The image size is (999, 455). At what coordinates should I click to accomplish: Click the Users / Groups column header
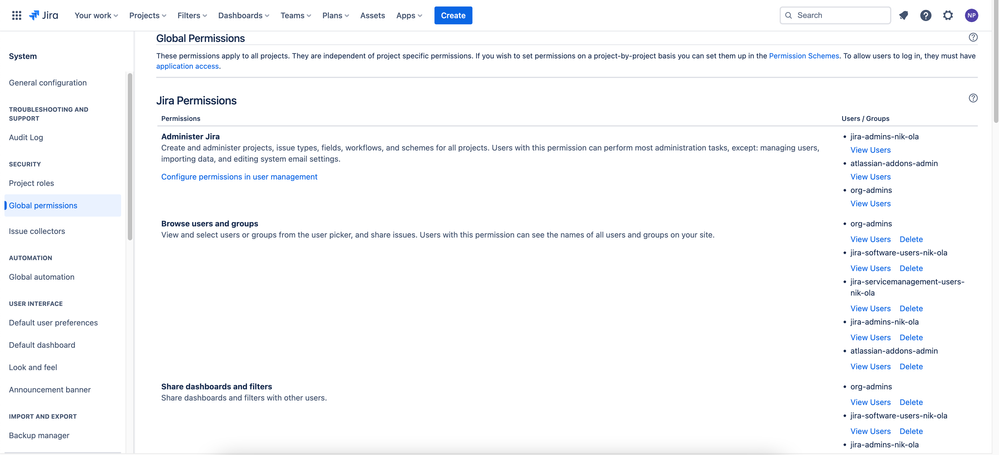click(865, 119)
